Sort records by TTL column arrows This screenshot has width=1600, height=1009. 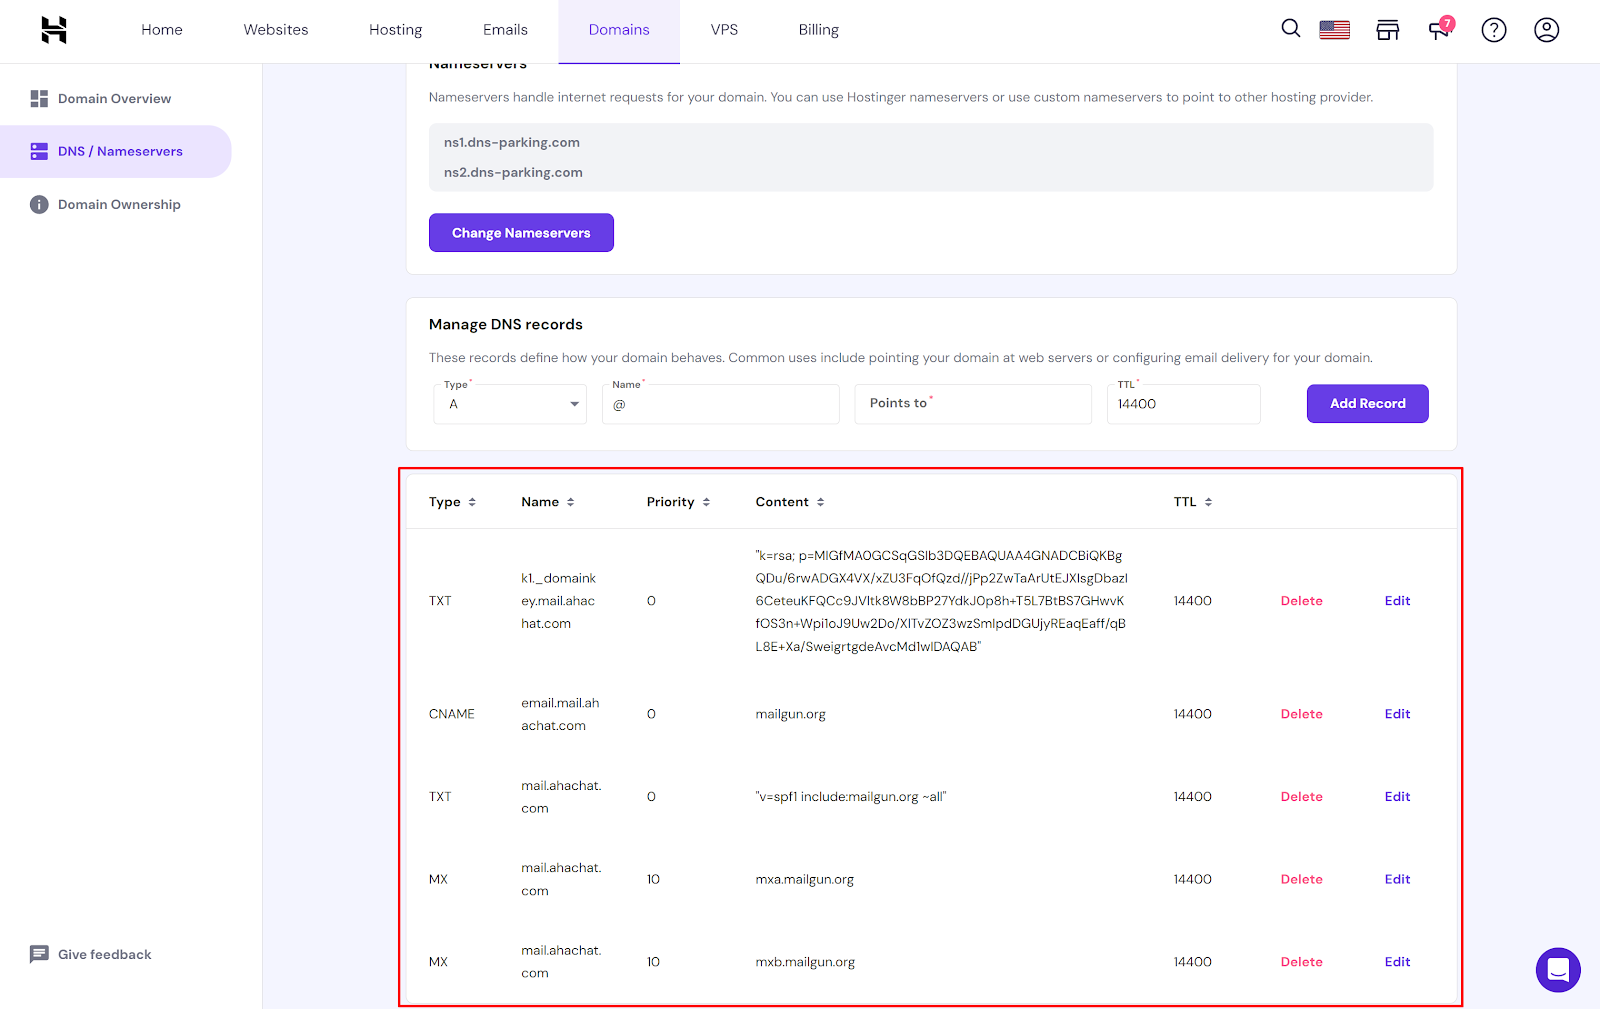click(x=1208, y=502)
